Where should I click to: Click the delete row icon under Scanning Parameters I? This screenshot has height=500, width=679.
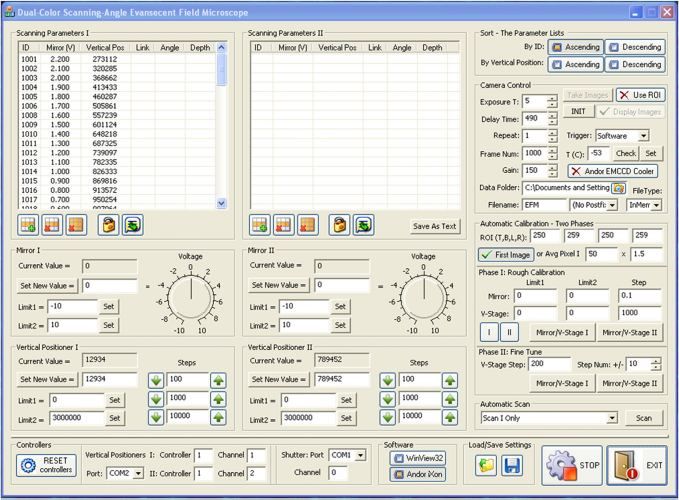click(x=52, y=225)
